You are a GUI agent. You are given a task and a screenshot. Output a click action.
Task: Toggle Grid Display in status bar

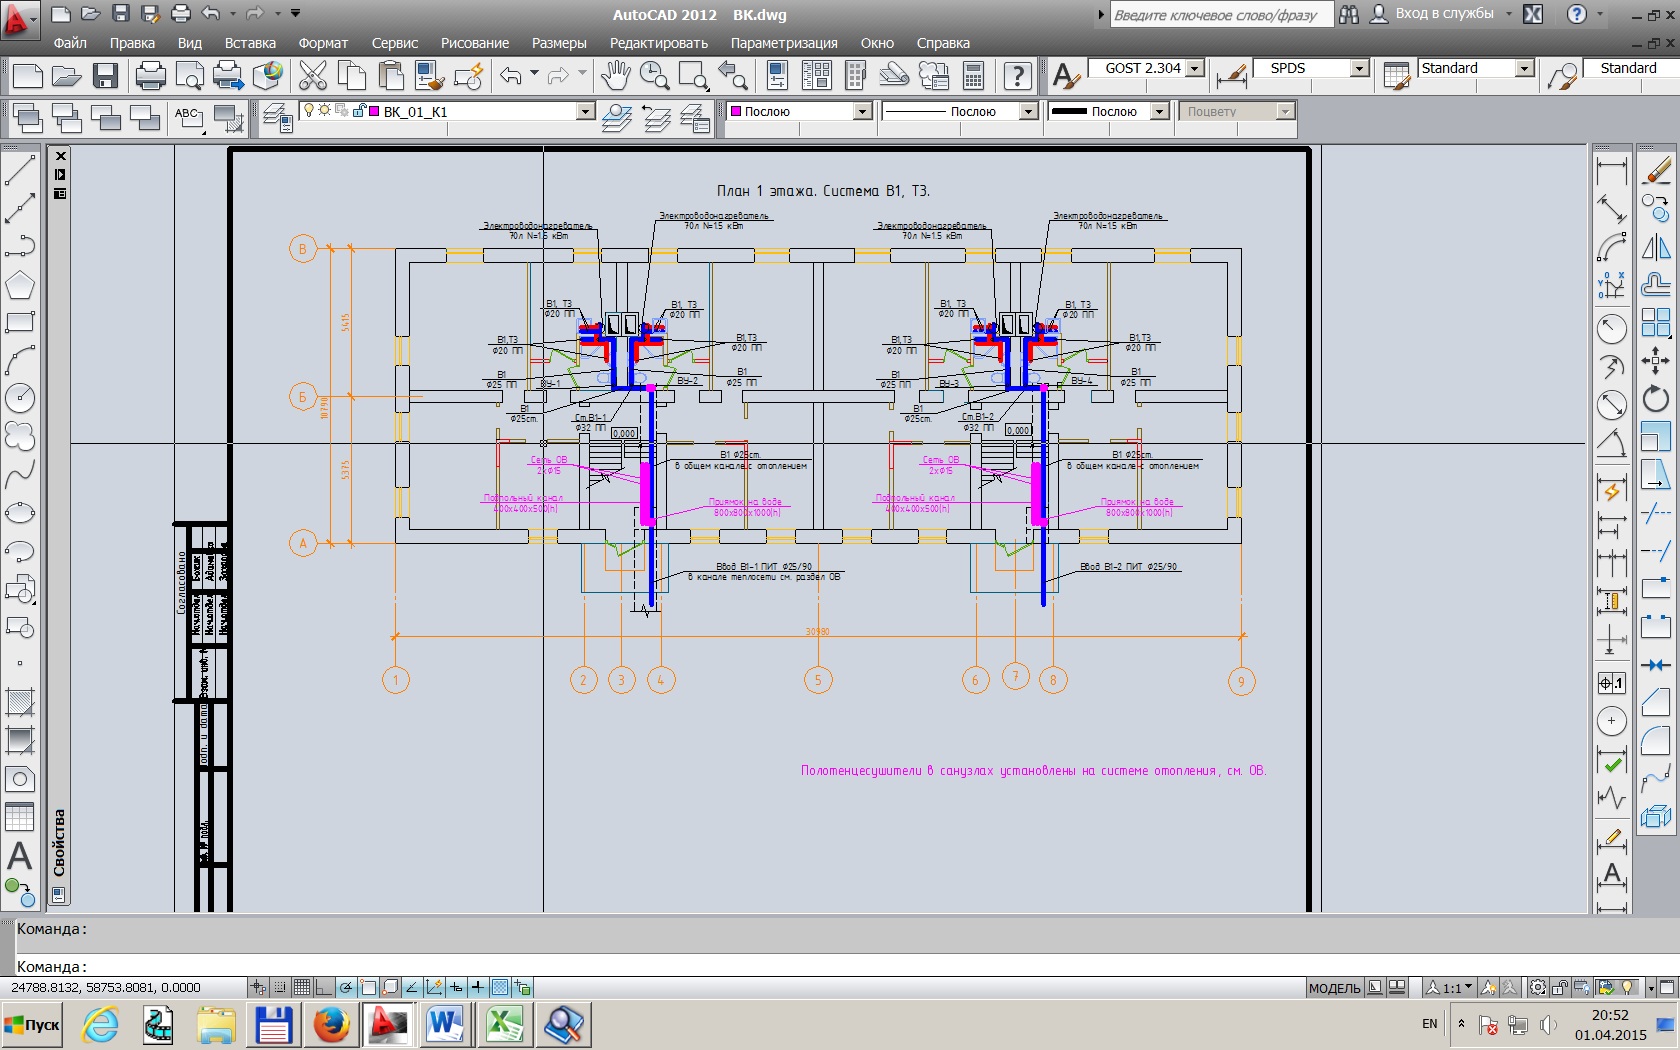coord(302,987)
